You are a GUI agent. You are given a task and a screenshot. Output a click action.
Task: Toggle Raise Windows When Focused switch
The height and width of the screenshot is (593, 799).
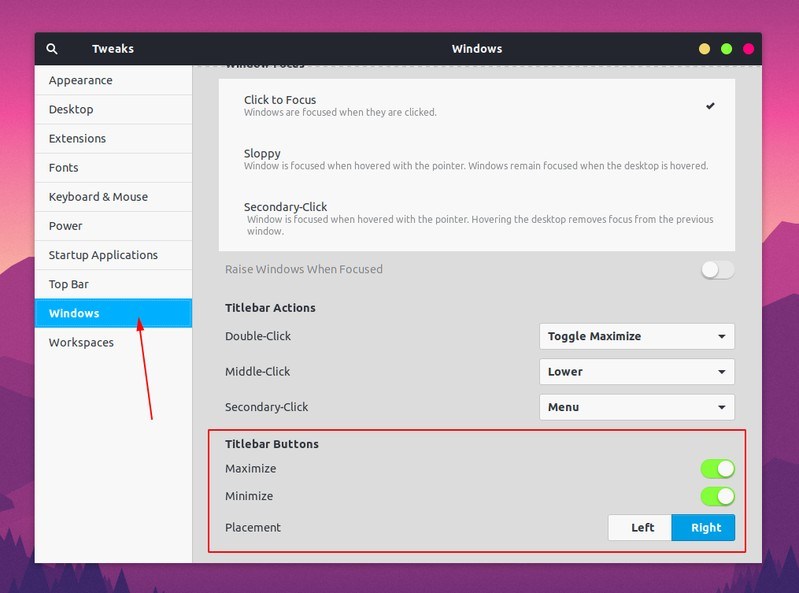[x=717, y=269]
